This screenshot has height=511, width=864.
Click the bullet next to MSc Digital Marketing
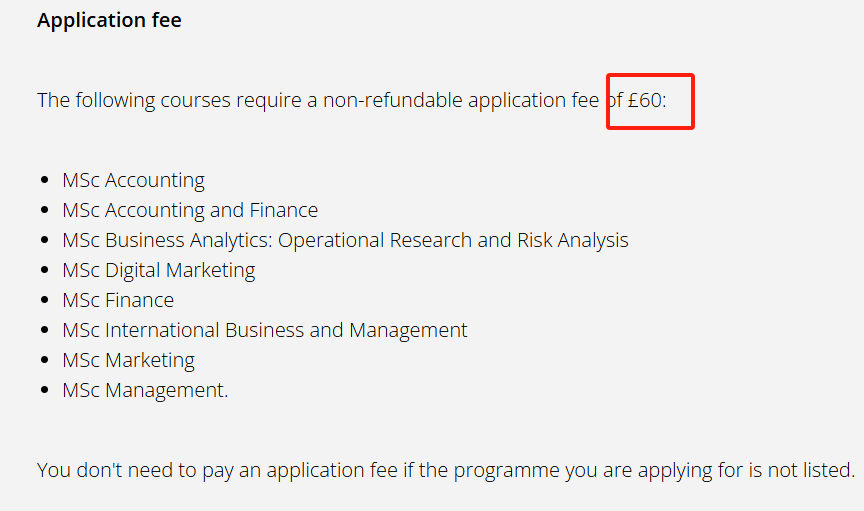click(44, 271)
